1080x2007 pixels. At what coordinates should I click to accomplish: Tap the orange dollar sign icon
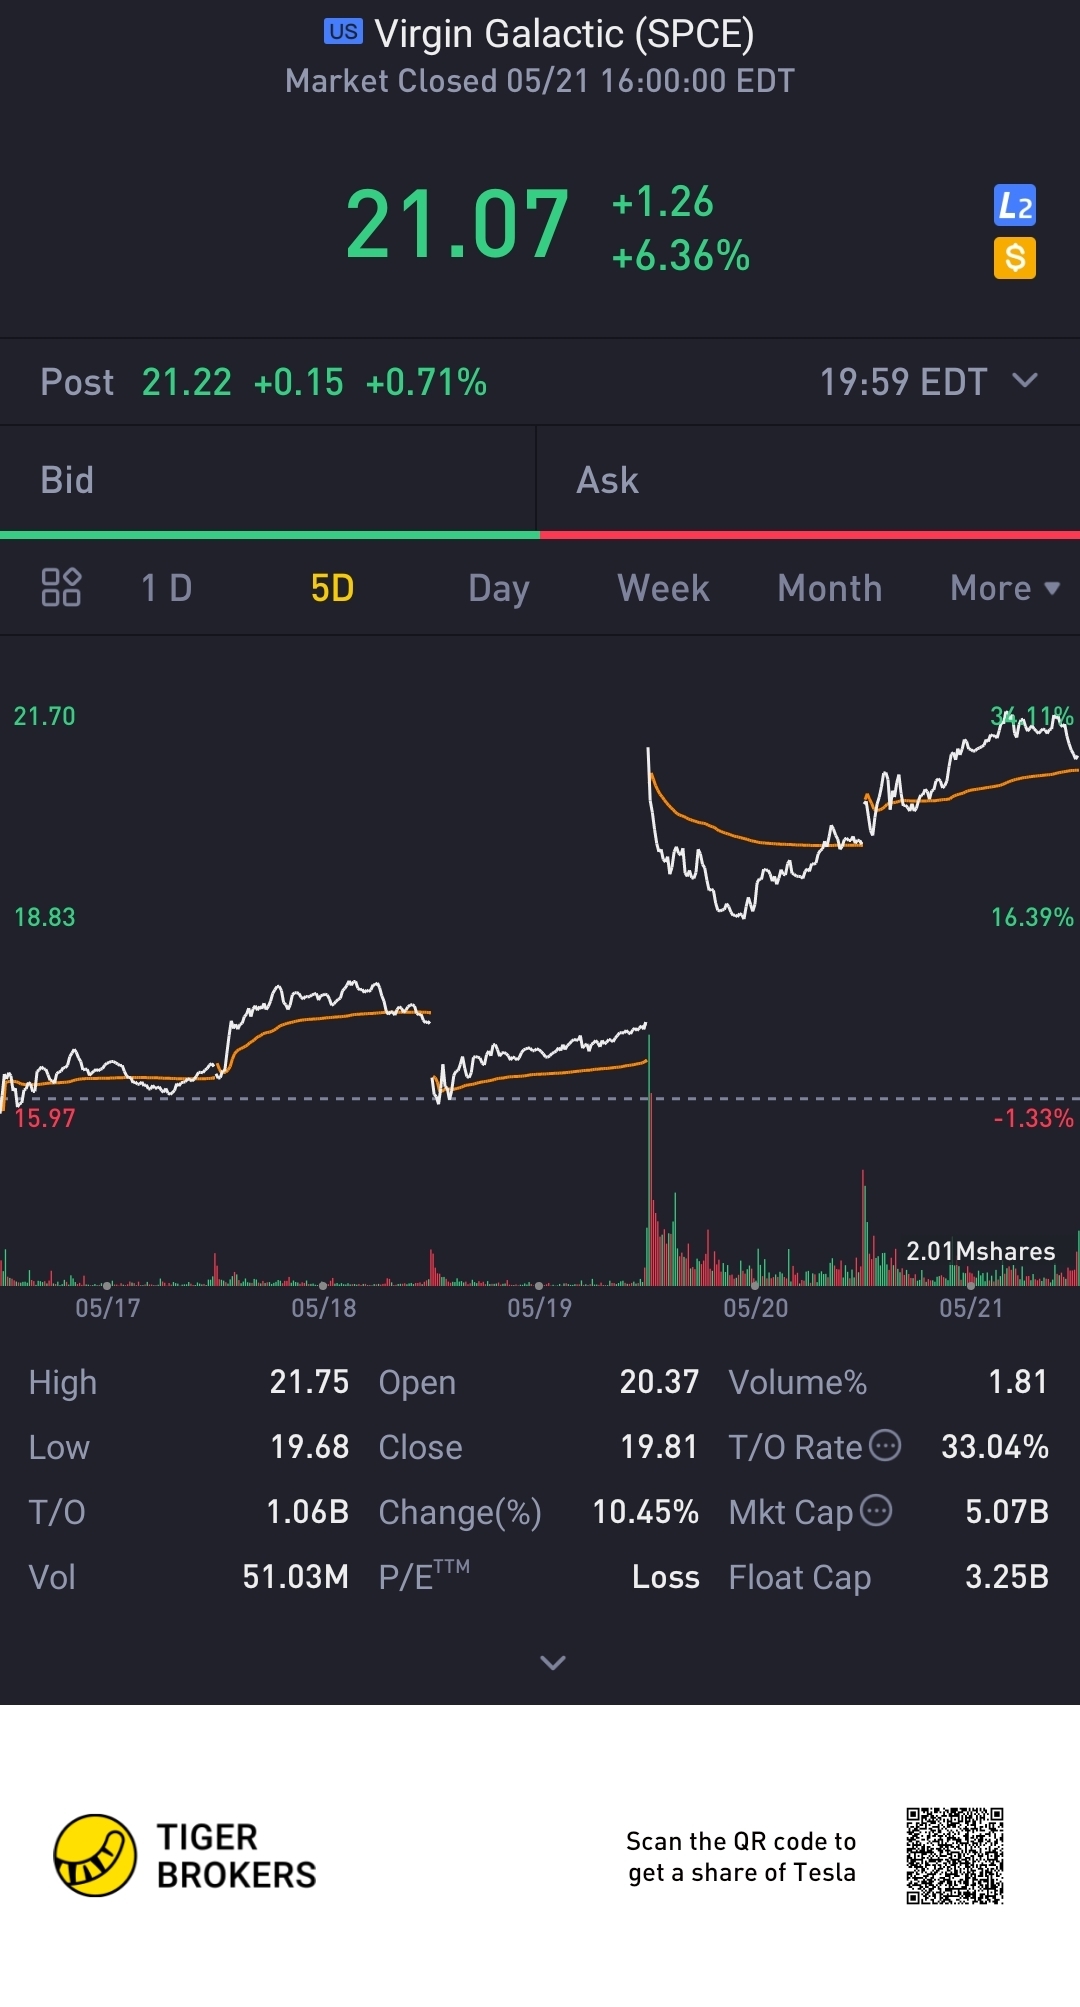click(x=1014, y=258)
